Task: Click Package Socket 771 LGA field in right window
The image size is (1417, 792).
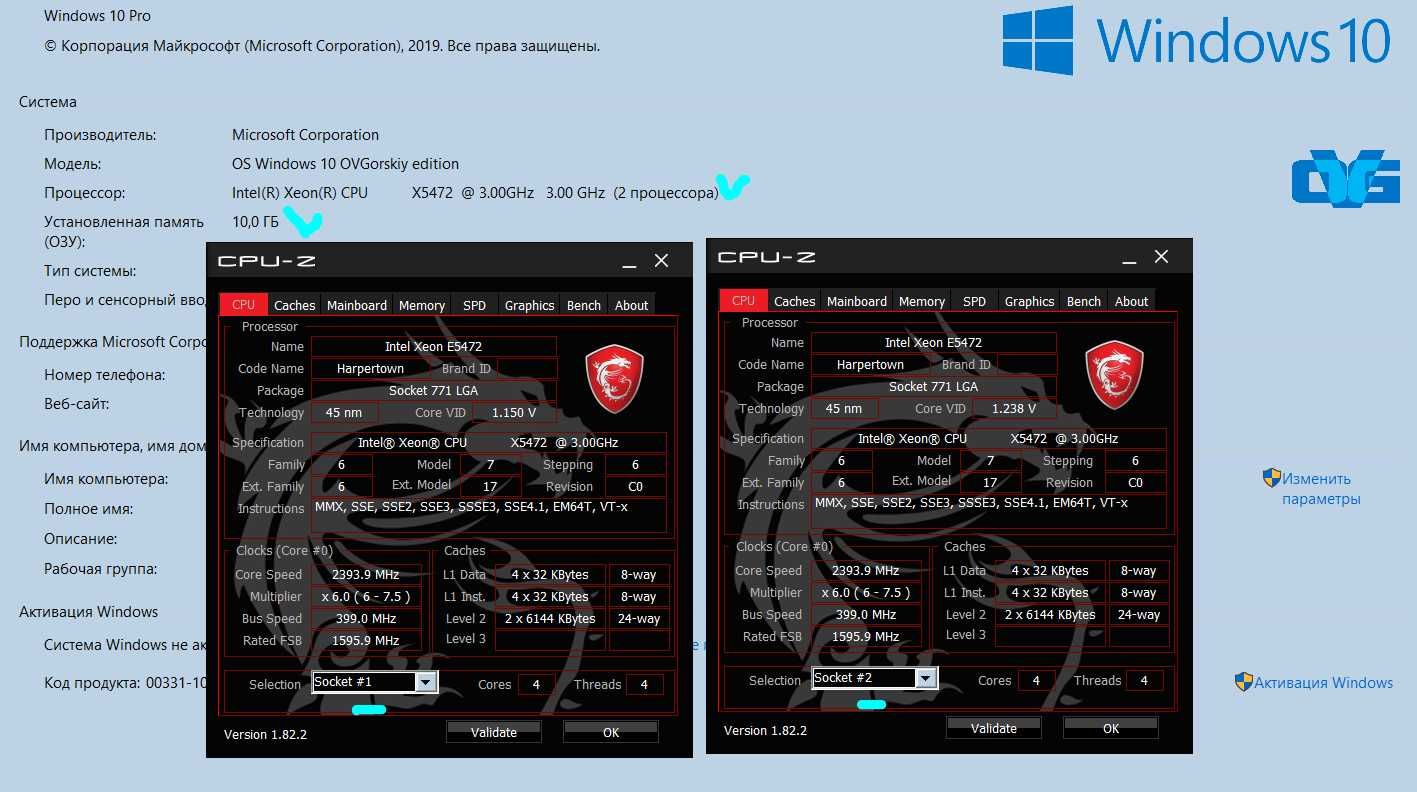Action: (933, 386)
